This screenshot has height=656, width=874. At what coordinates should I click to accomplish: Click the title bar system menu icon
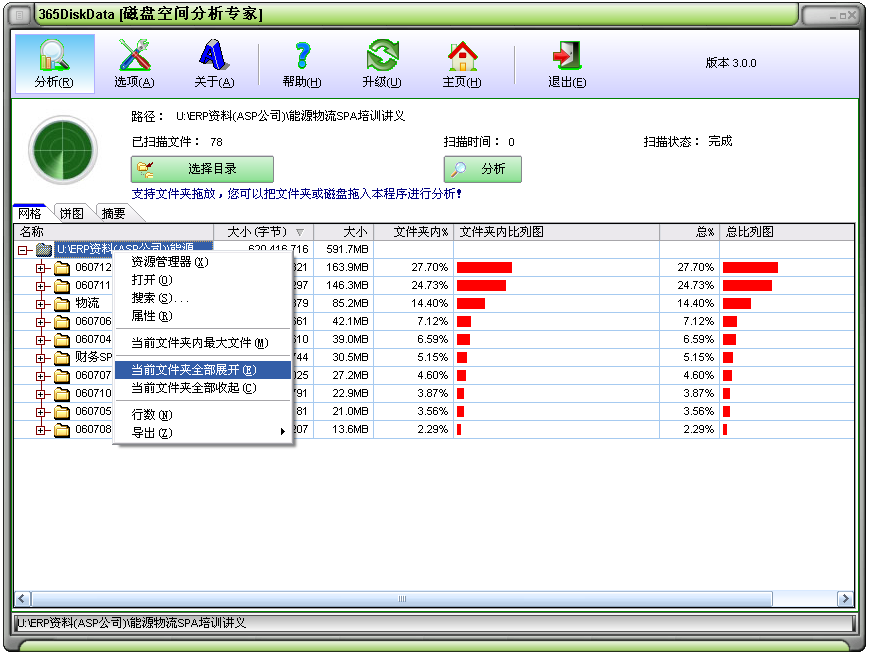click(20, 15)
